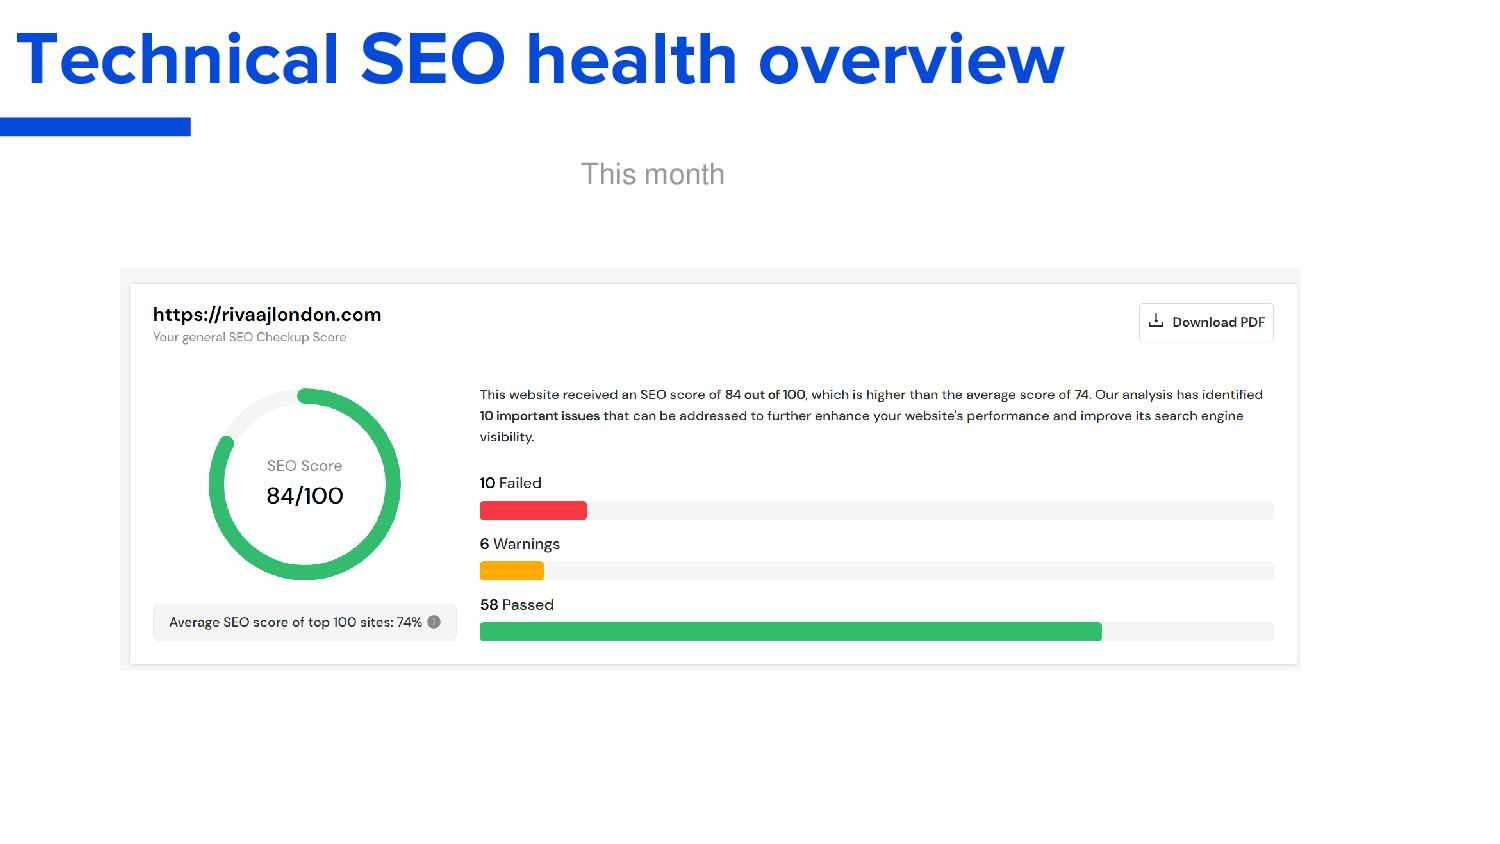Click the Average SEO score badge

305,622
